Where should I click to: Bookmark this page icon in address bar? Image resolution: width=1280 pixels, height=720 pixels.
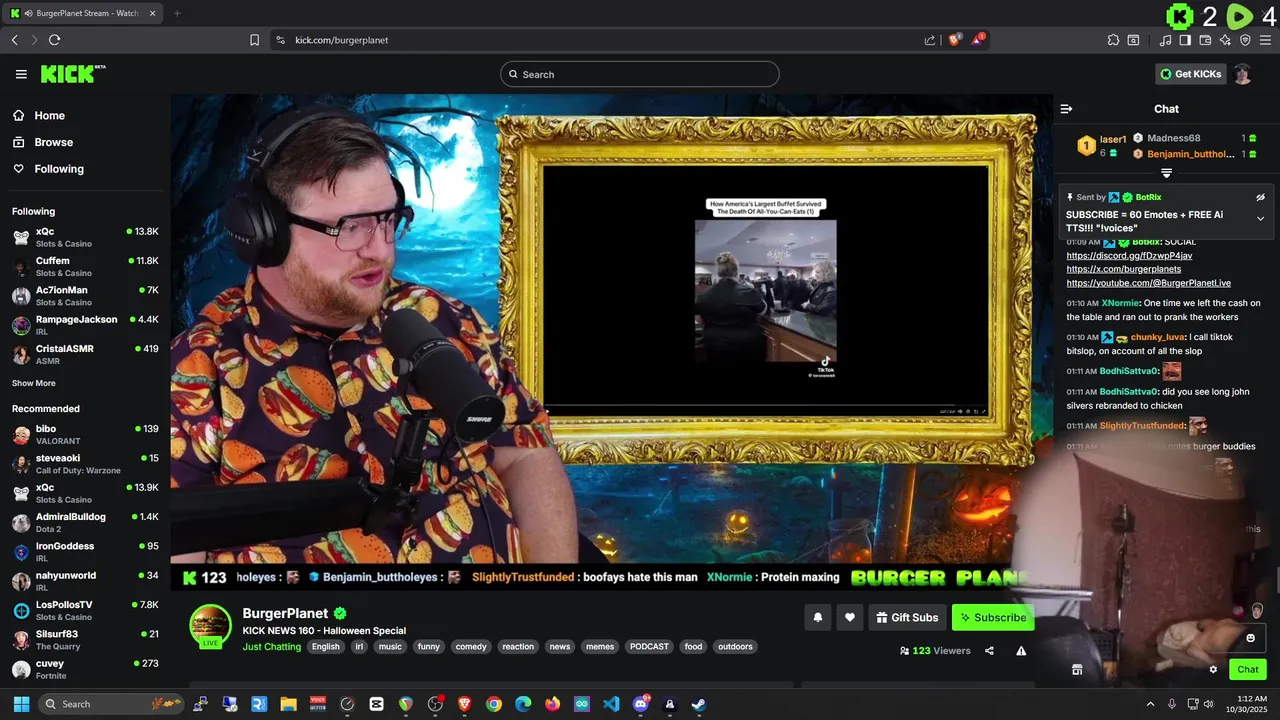coord(254,40)
